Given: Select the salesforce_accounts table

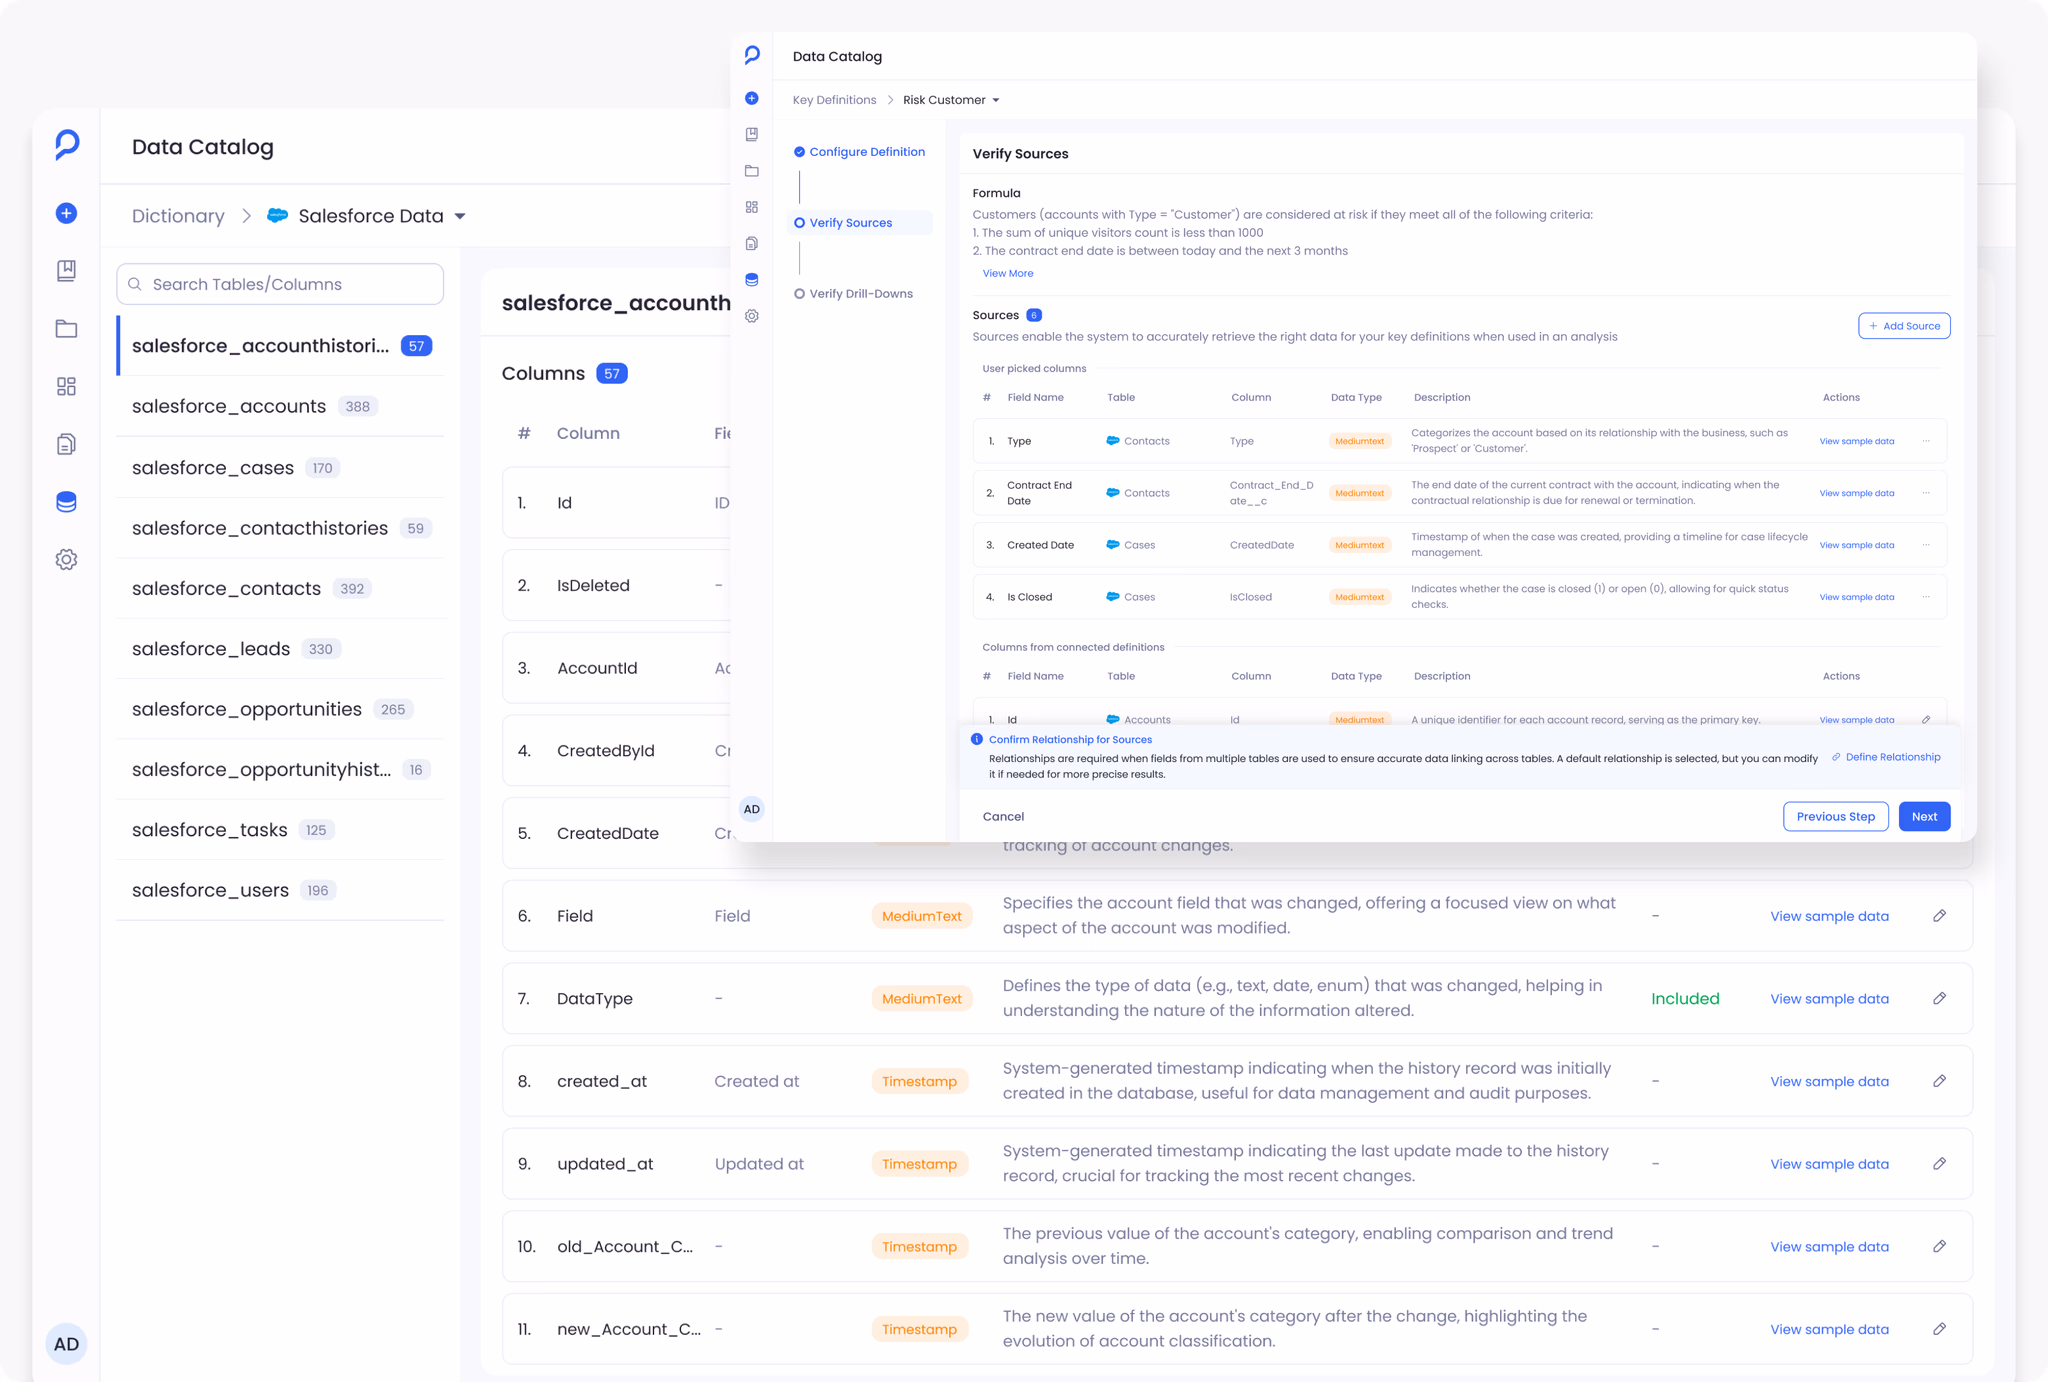Looking at the screenshot, I should coord(280,406).
